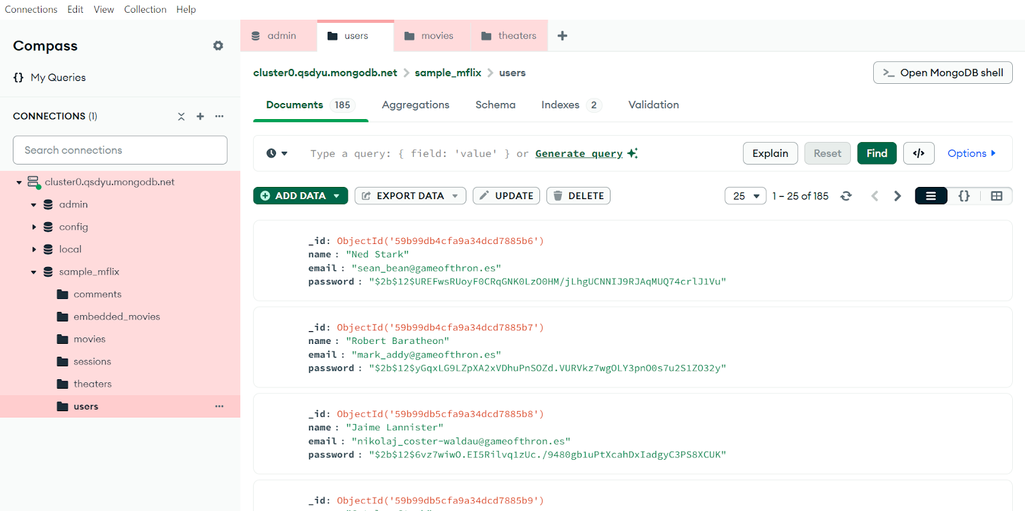Open the Validation tab

click(x=654, y=105)
